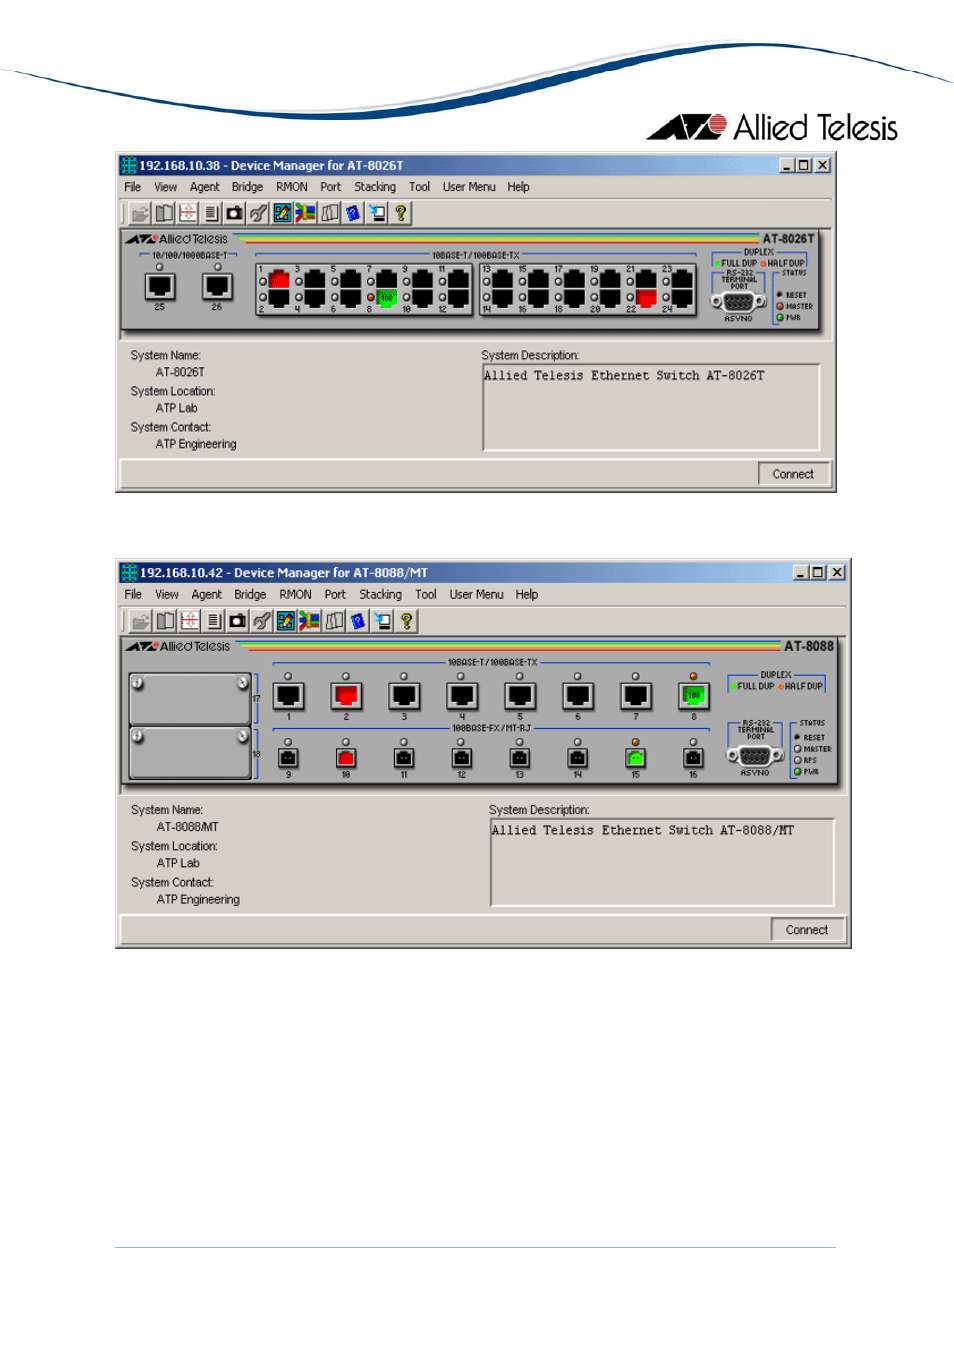Open the Stacking menu in the AT-8026T window
This screenshot has width=954, height=1350.
(375, 187)
